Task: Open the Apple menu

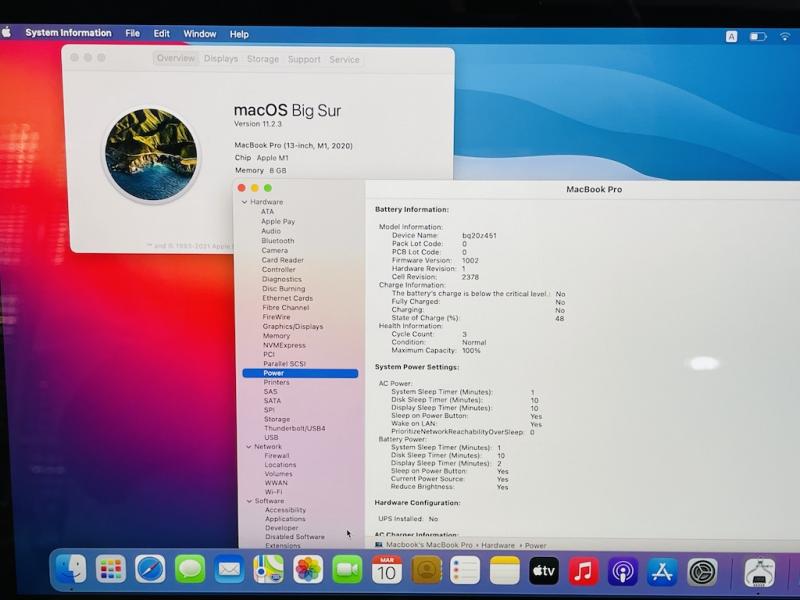Action: [7, 32]
